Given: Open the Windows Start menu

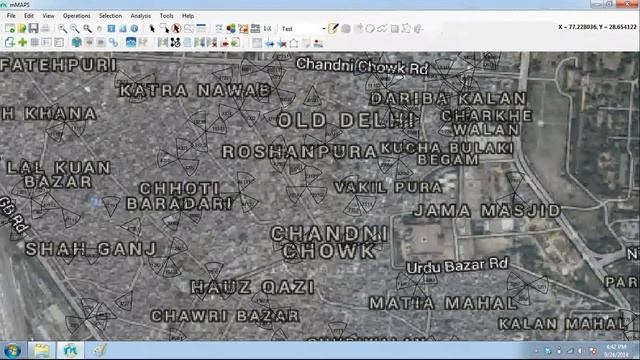Looking at the screenshot, I should pos(12,351).
